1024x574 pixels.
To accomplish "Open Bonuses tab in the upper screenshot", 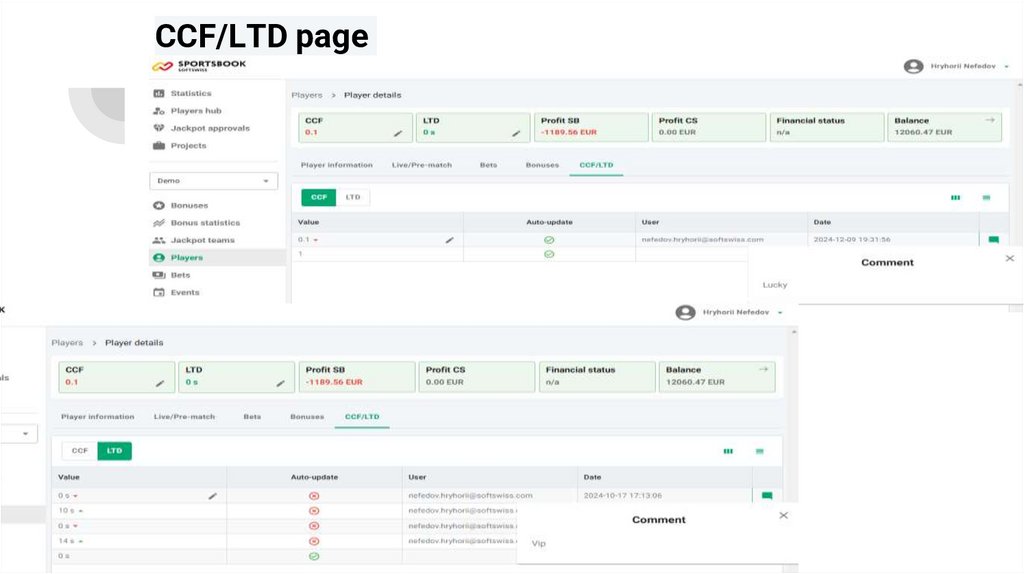I will [542, 165].
